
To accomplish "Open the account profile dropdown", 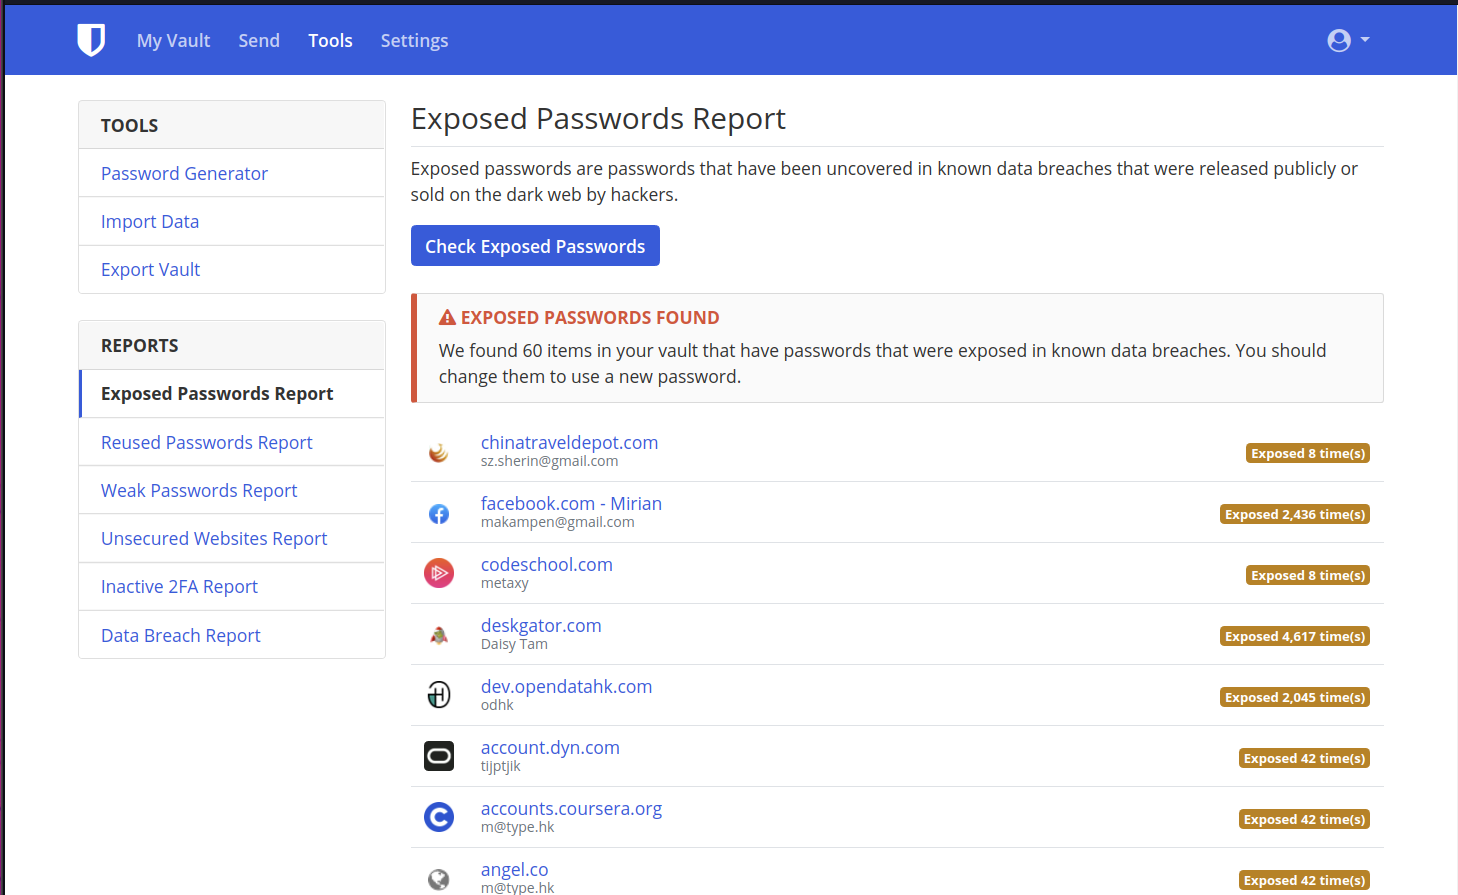I will (1348, 40).
